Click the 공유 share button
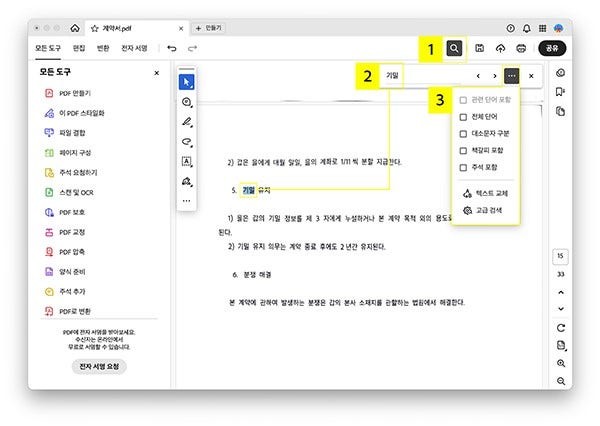The height and width of the screenshot is (426, 600). [x=552, y=48]
